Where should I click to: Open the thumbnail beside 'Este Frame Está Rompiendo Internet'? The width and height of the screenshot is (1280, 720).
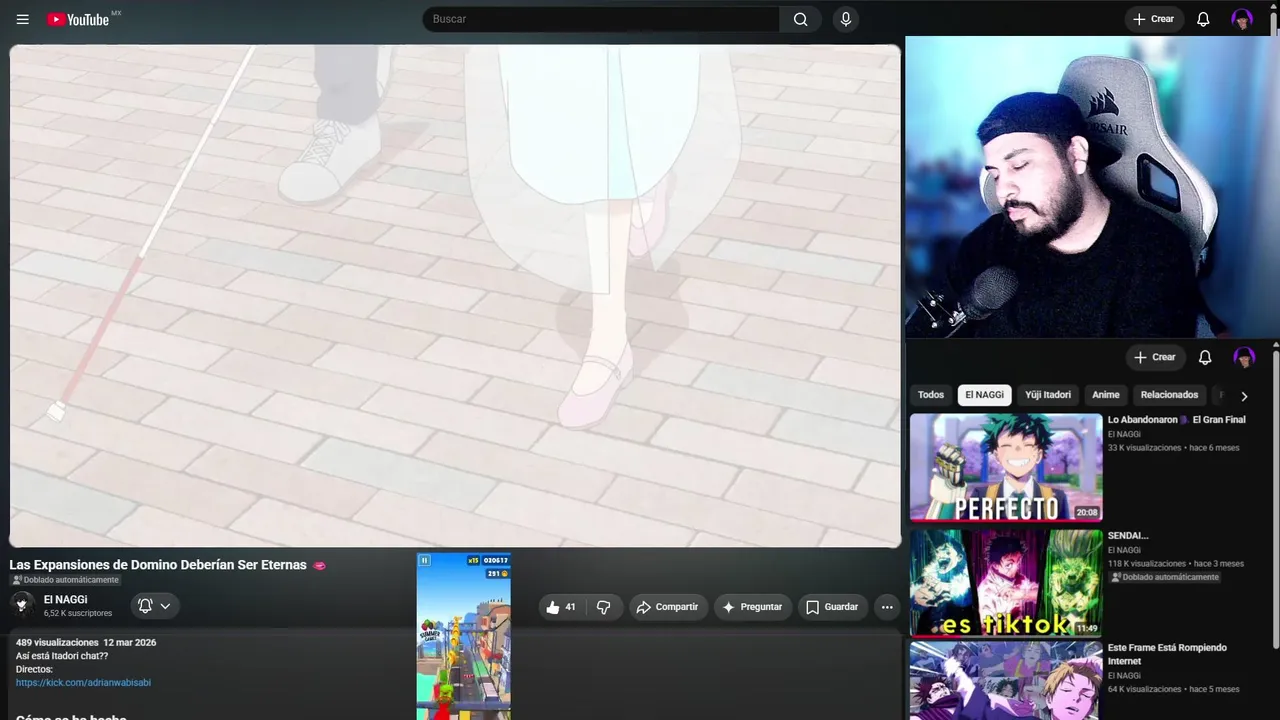1006,681
